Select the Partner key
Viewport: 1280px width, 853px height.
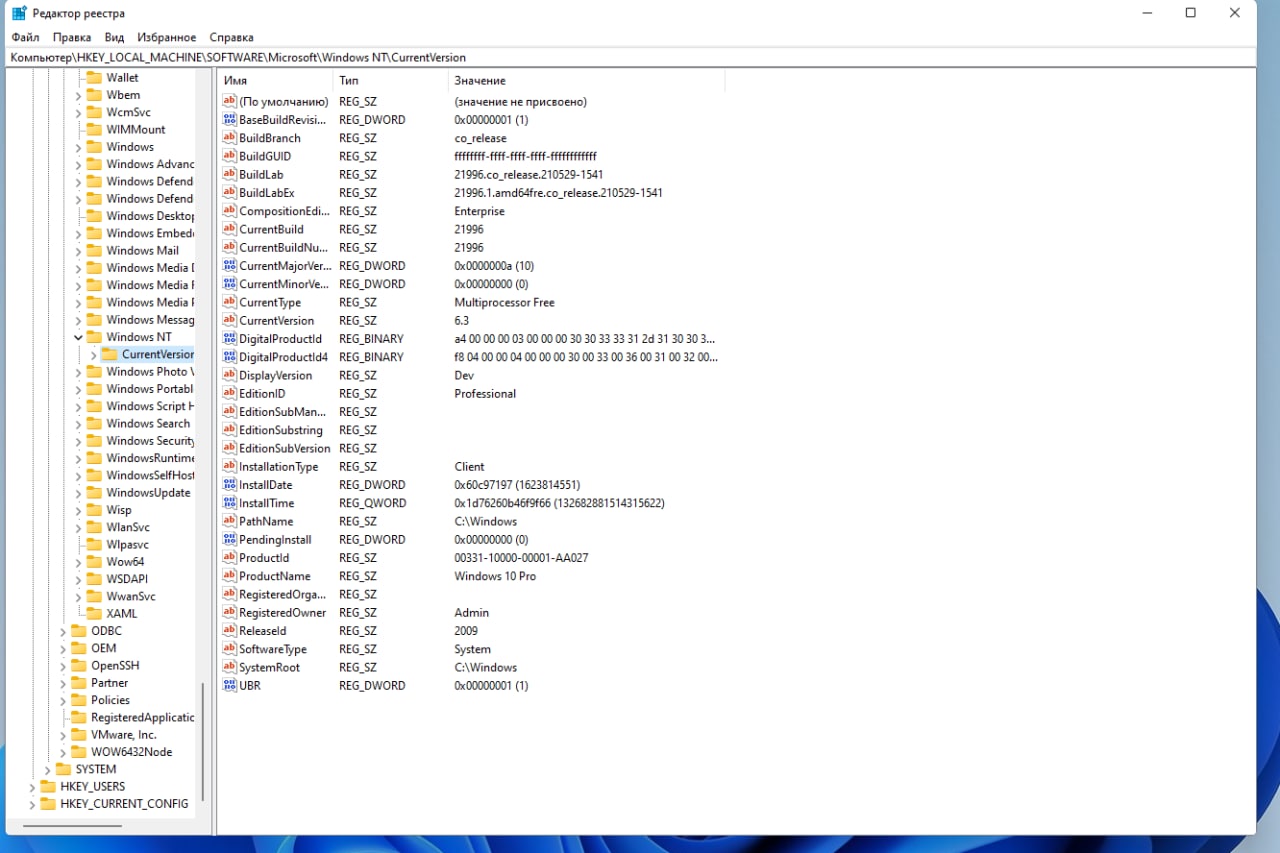pyautogui.click(x=110, y=682)
